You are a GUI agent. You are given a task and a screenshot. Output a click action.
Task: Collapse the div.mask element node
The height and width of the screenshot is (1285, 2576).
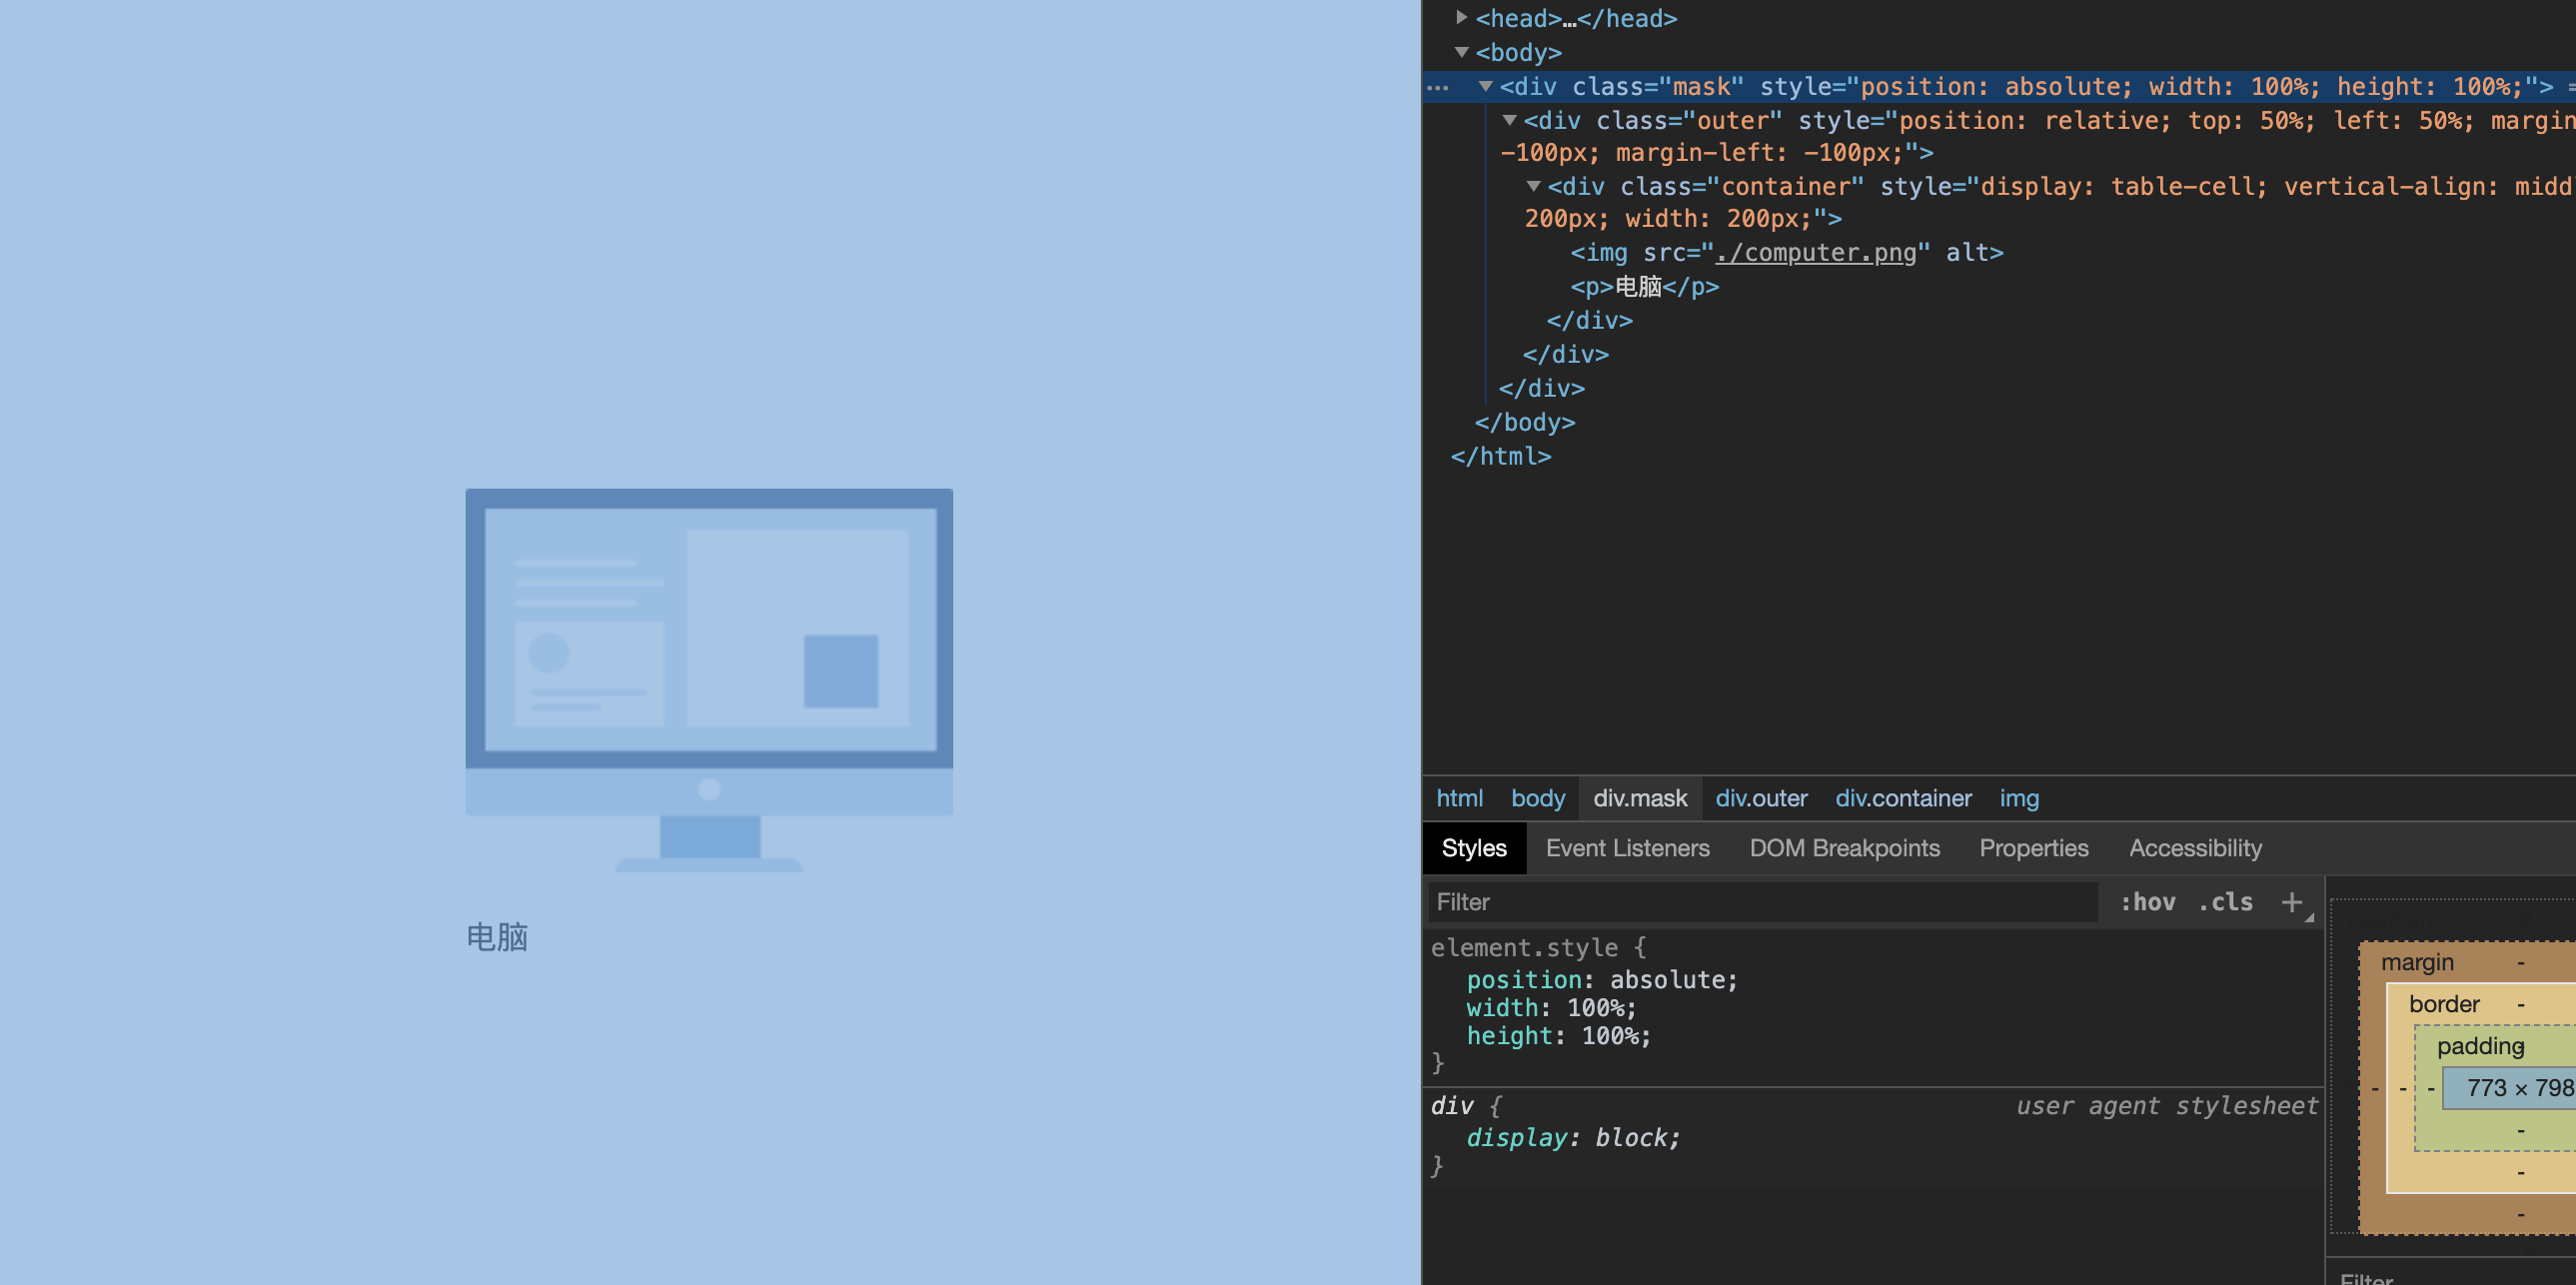pyautogui.click(x=1485, y=87)
